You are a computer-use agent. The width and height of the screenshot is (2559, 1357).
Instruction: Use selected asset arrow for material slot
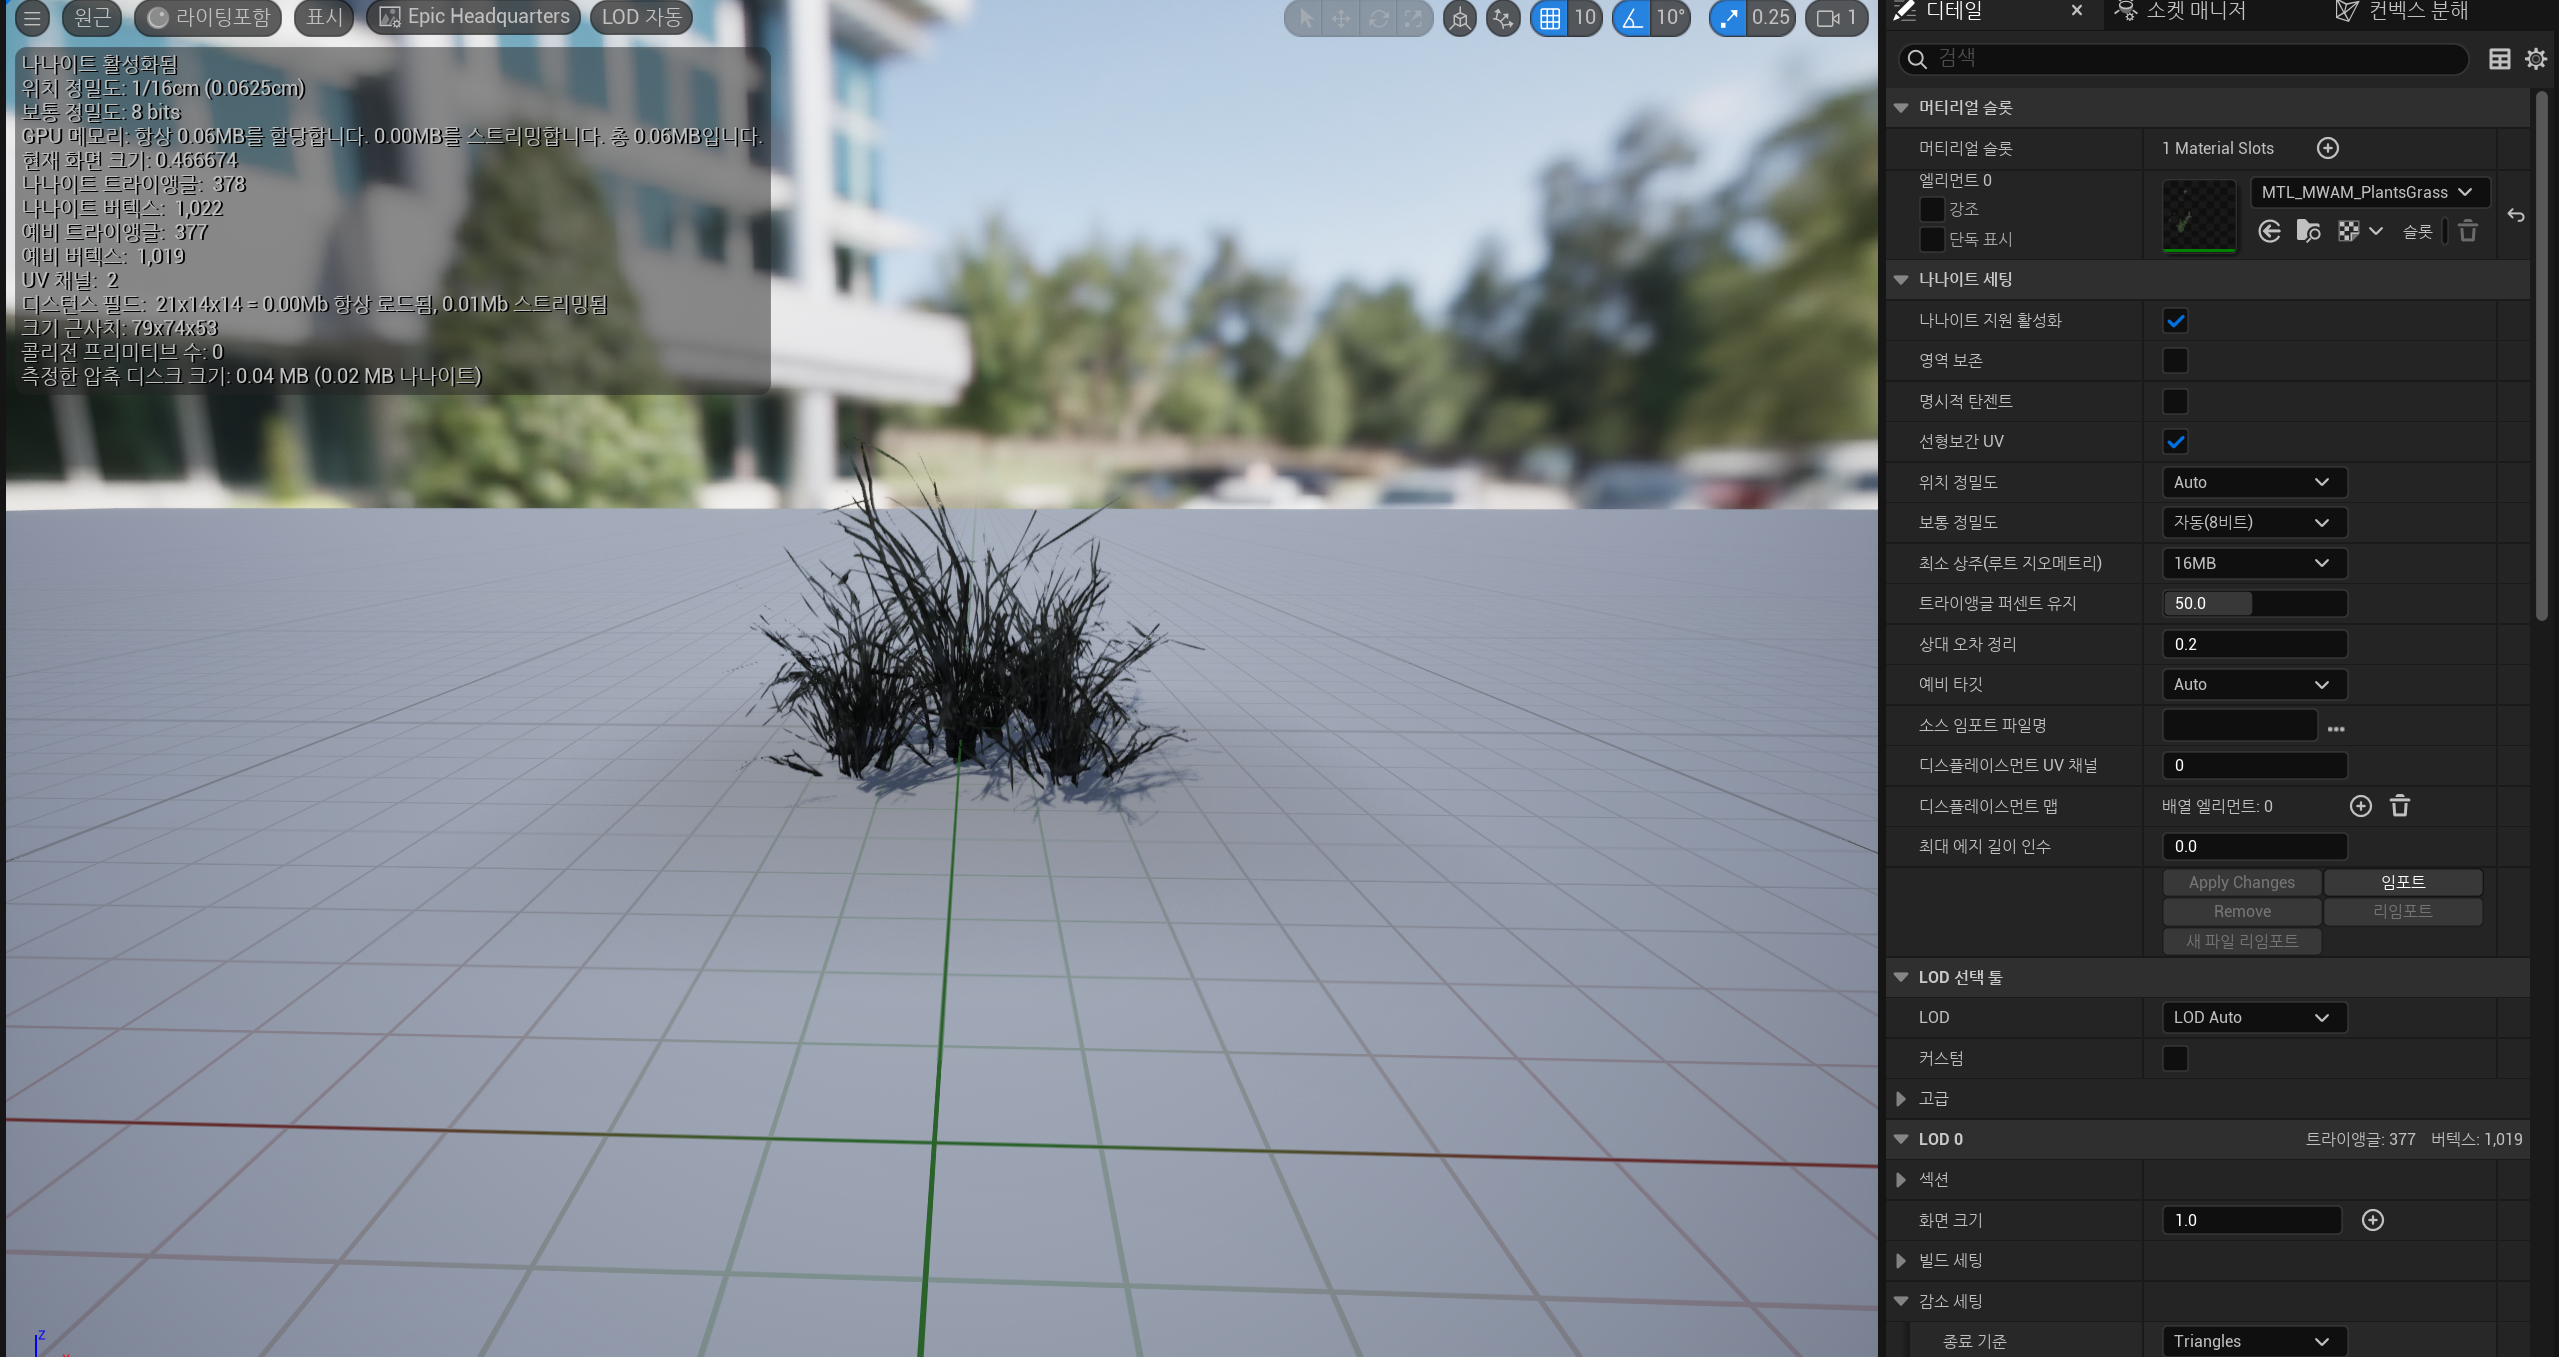(2269, 231)
